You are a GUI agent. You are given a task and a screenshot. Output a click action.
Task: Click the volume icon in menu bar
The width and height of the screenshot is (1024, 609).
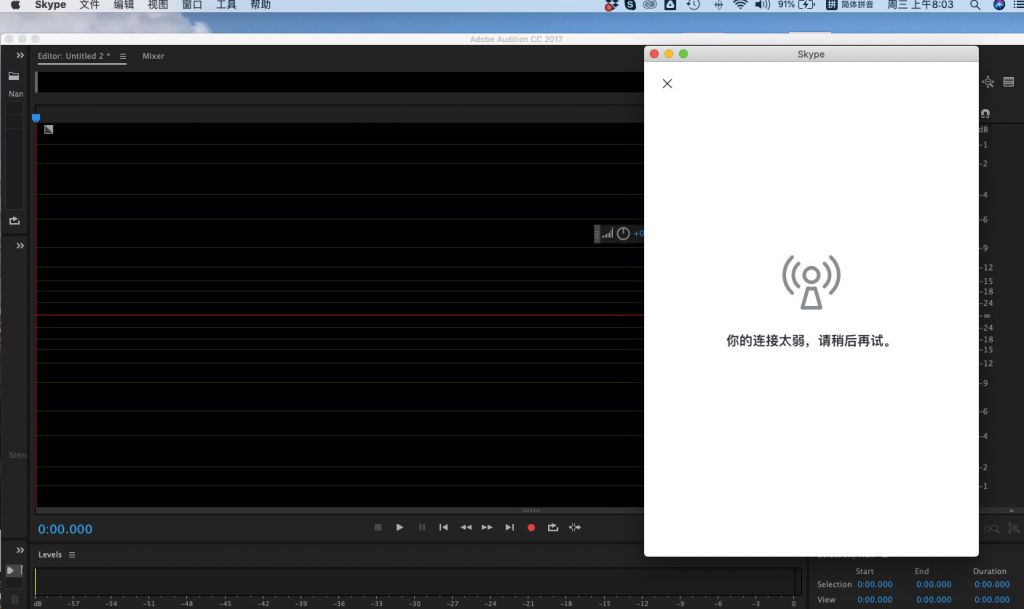[762, 5]
